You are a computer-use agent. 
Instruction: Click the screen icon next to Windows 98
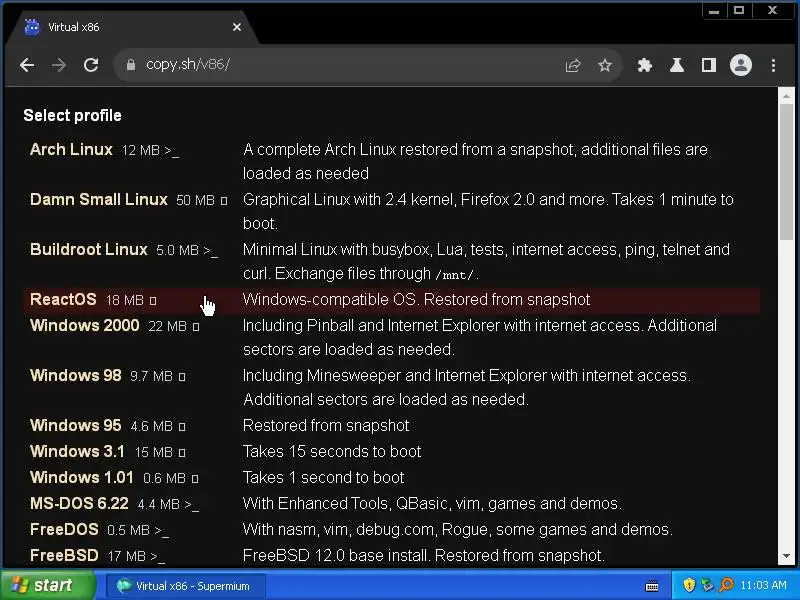tap(182, 377)
